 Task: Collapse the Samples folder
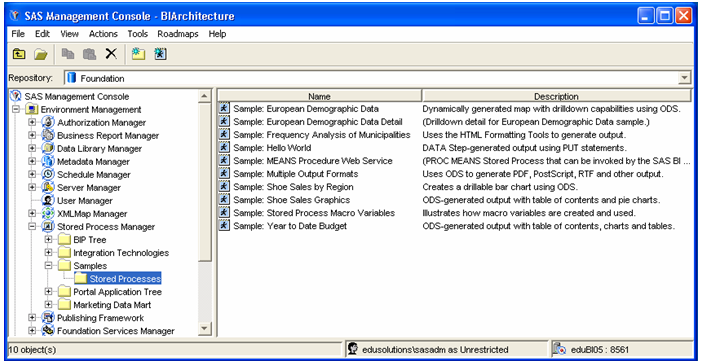click(48, 265)
